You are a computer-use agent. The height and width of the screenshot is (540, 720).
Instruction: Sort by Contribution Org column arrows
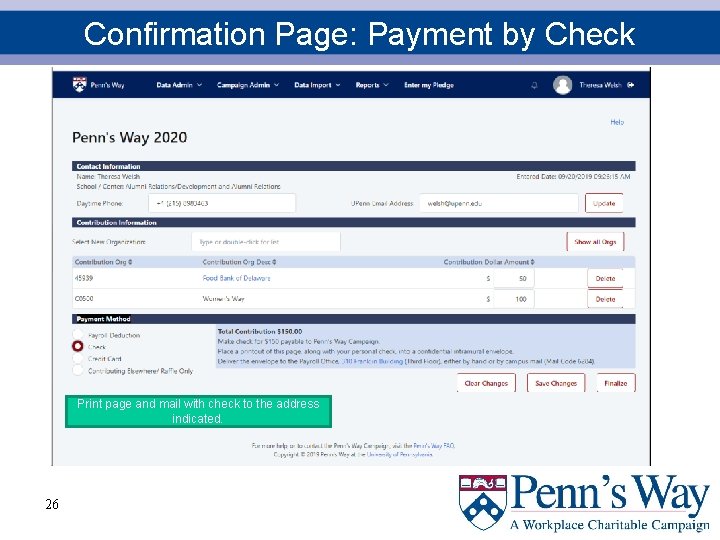coord(130,262)
